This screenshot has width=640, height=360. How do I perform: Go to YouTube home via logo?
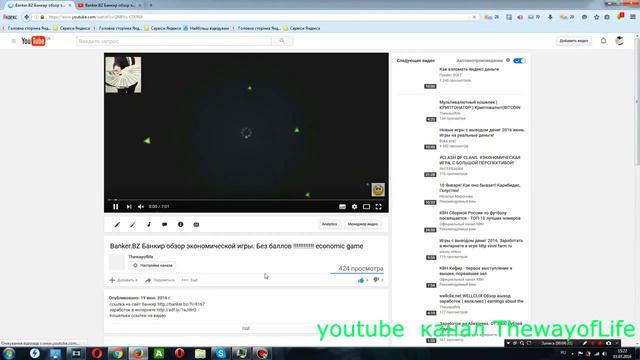point(35,41)
